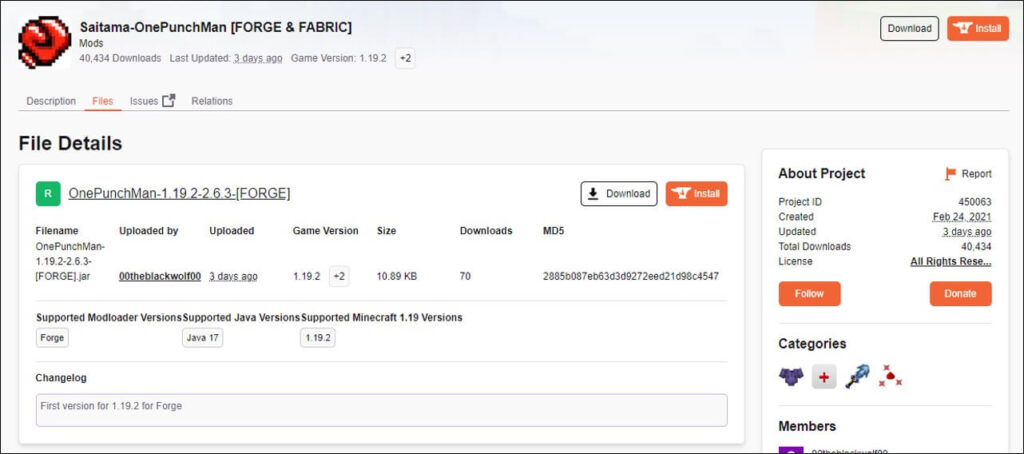Click inside the Changelog text box
The height and width of the screenshot is (454, 1024).
point(381,410)
